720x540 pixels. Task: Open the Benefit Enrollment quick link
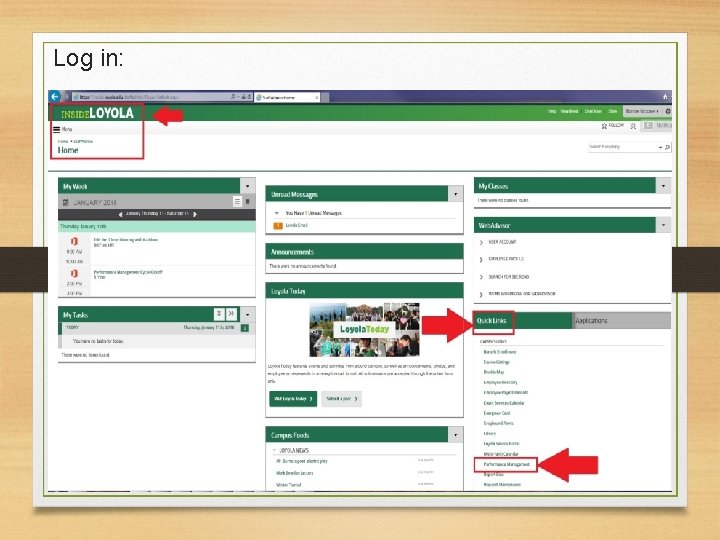[500, 352]
